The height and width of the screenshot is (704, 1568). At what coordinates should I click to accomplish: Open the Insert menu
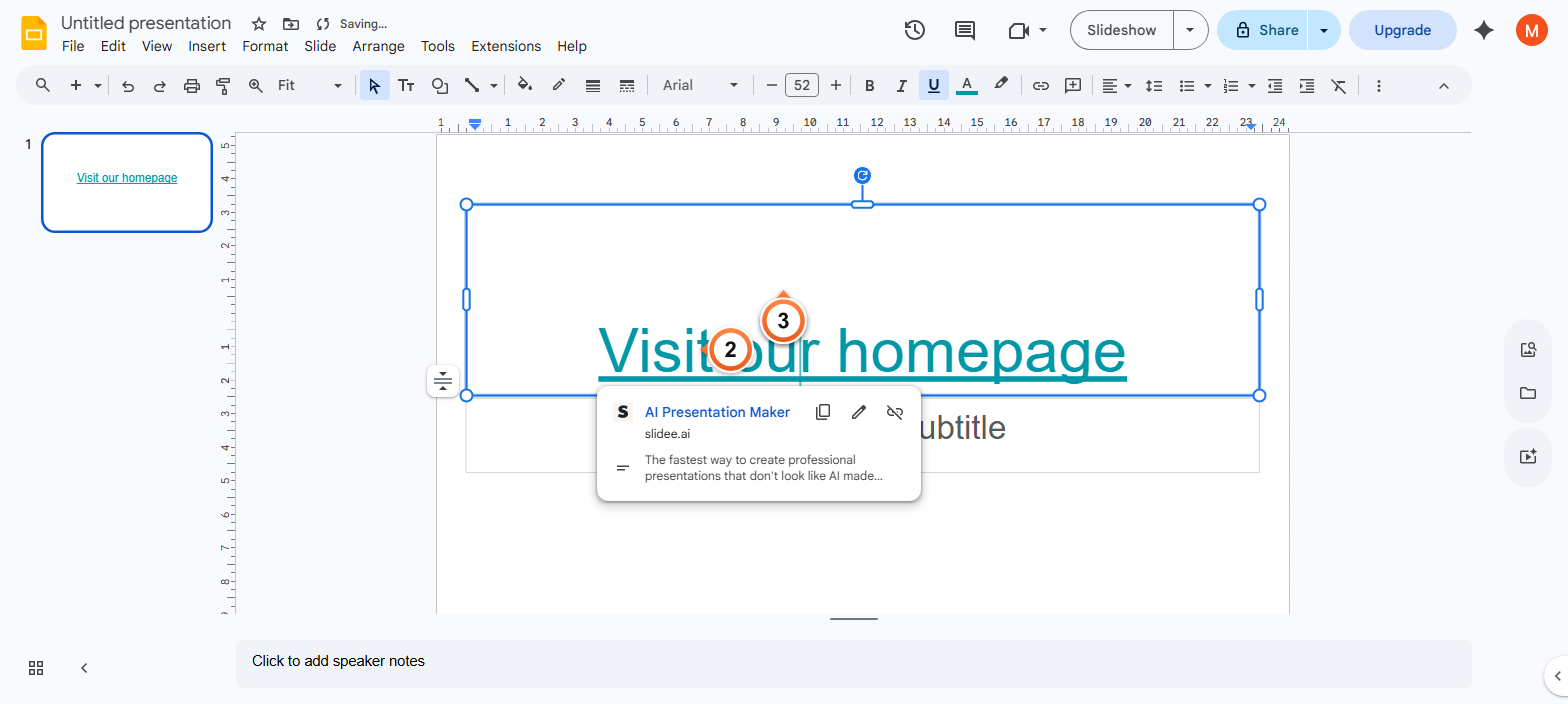207,46
